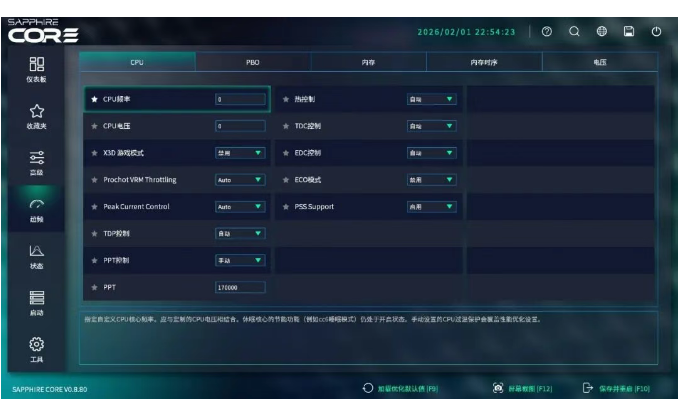Open the Status (状态) sidebar section
The height and width of the screenshot is (409, 683).
click(35, 256)
